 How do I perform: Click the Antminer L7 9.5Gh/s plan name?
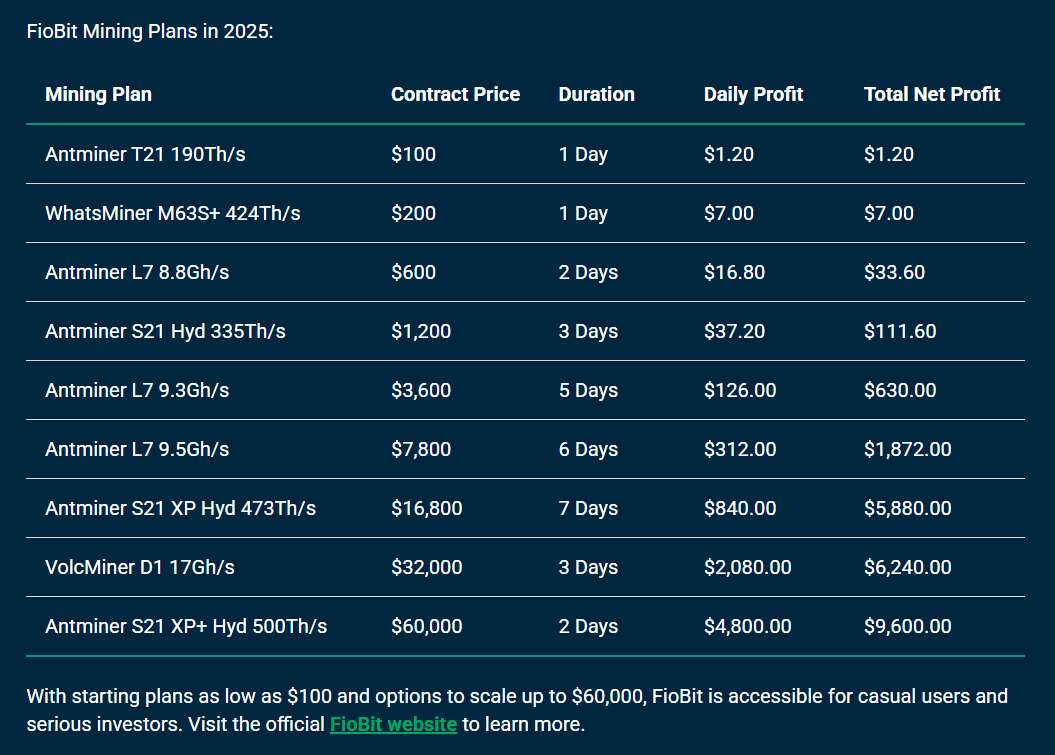point(136,450)
